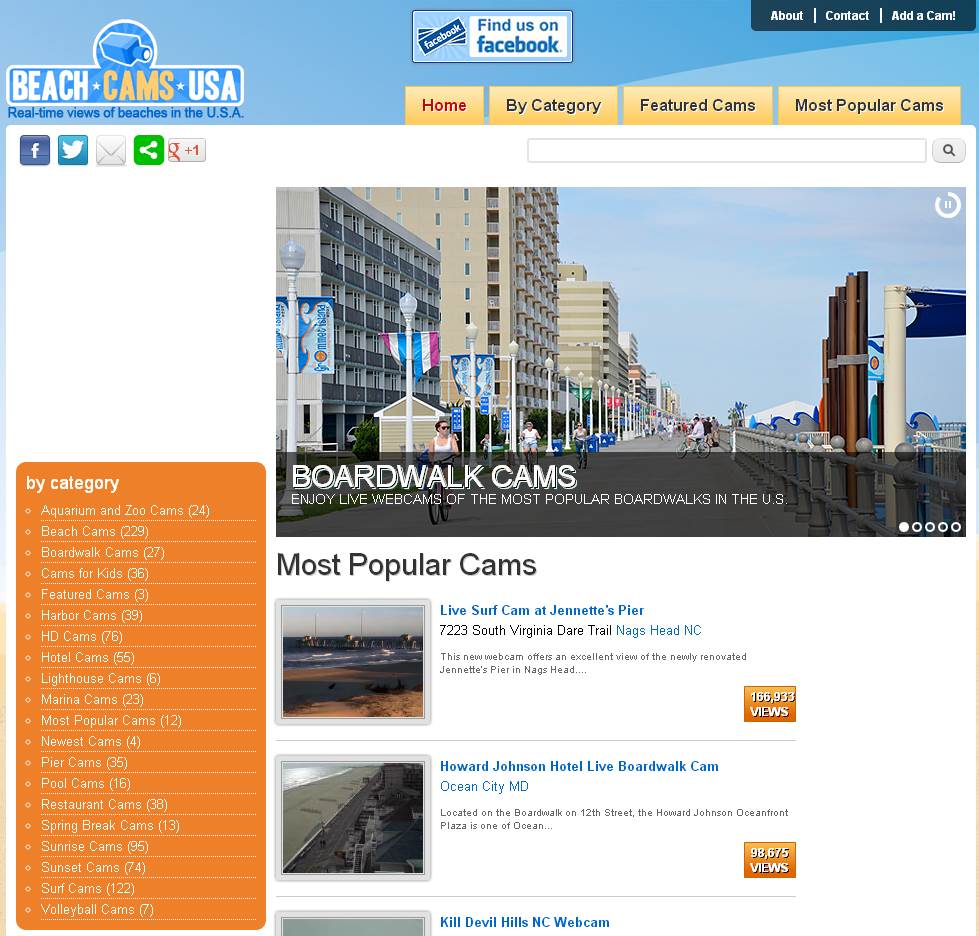Screen dimensions: 979x936
Task: Open Hotel Cams category
Action: coord(88,658)
